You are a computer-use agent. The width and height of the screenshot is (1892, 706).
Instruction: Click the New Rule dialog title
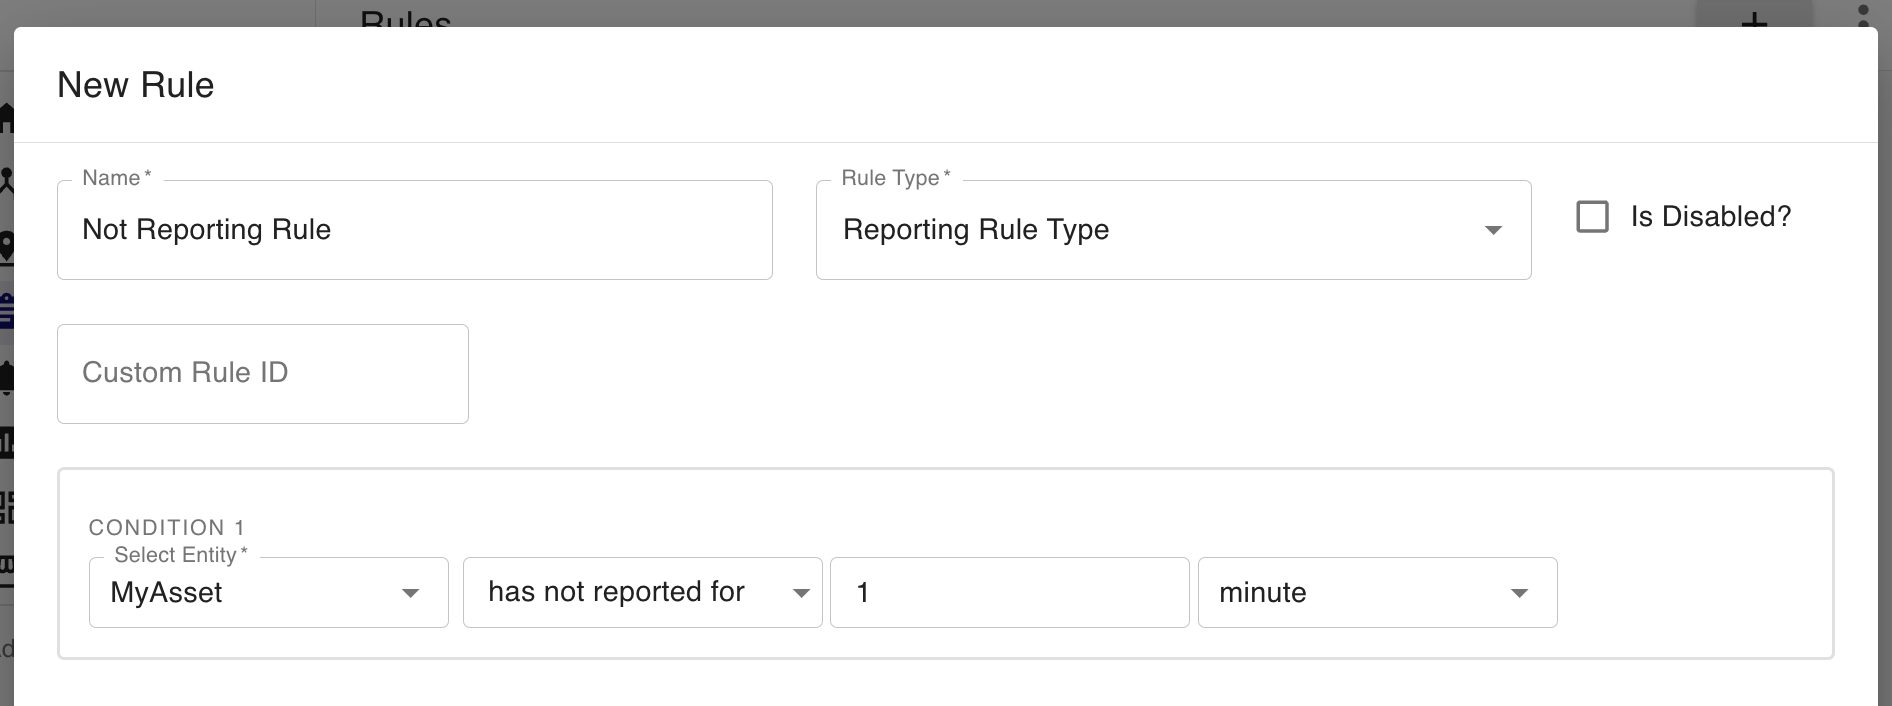(136, 85)
